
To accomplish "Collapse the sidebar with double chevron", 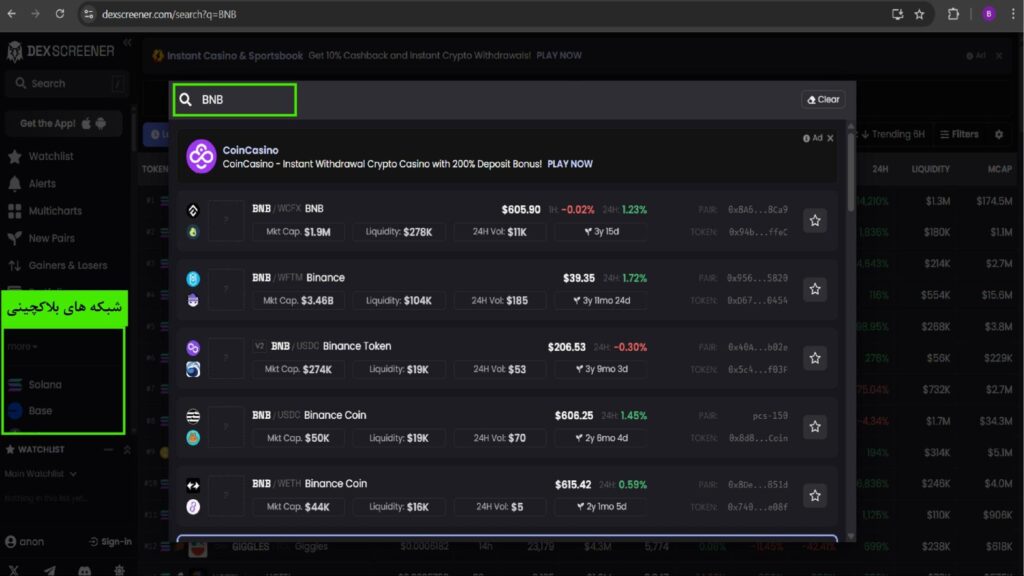I will pyautogui.click(x=127, y=42).
